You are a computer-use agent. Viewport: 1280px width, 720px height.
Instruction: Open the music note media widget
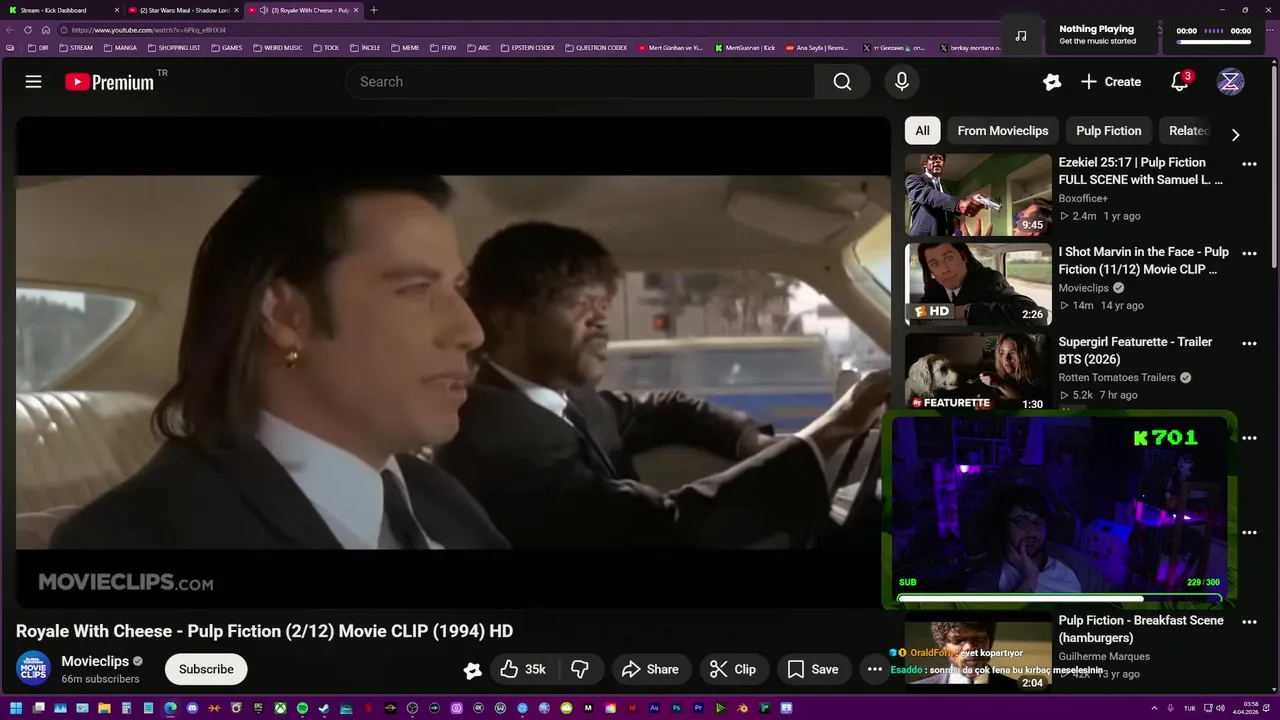point(1020,36)
